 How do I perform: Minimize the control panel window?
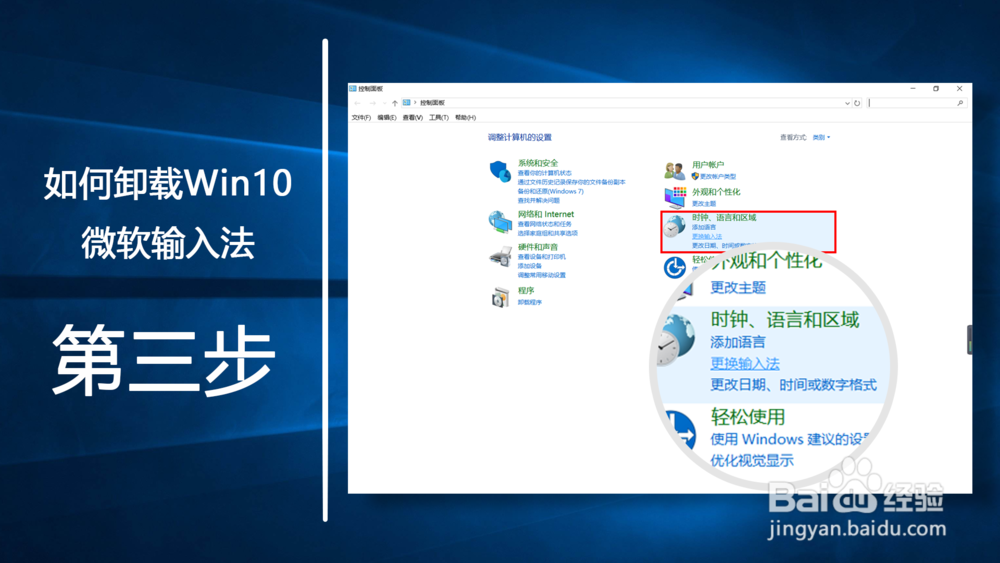pos(913,89)
